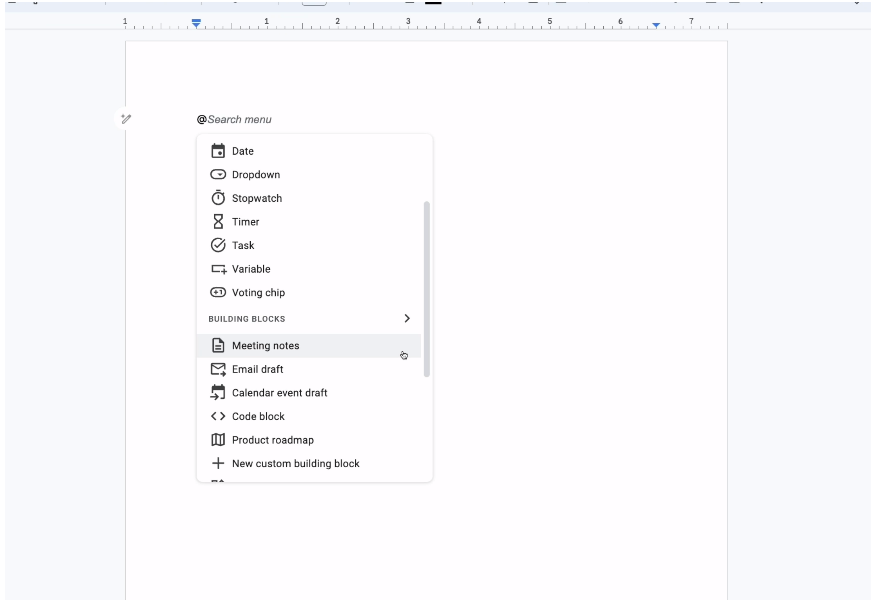Select the Task menu entry
This screenshot has height=600, width=871.
309,246
